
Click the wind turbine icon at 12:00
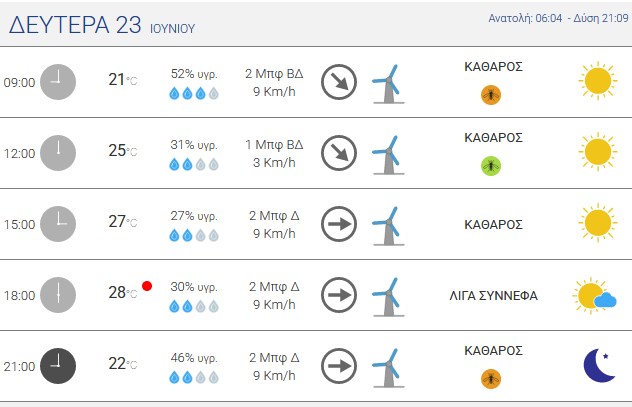388,155
